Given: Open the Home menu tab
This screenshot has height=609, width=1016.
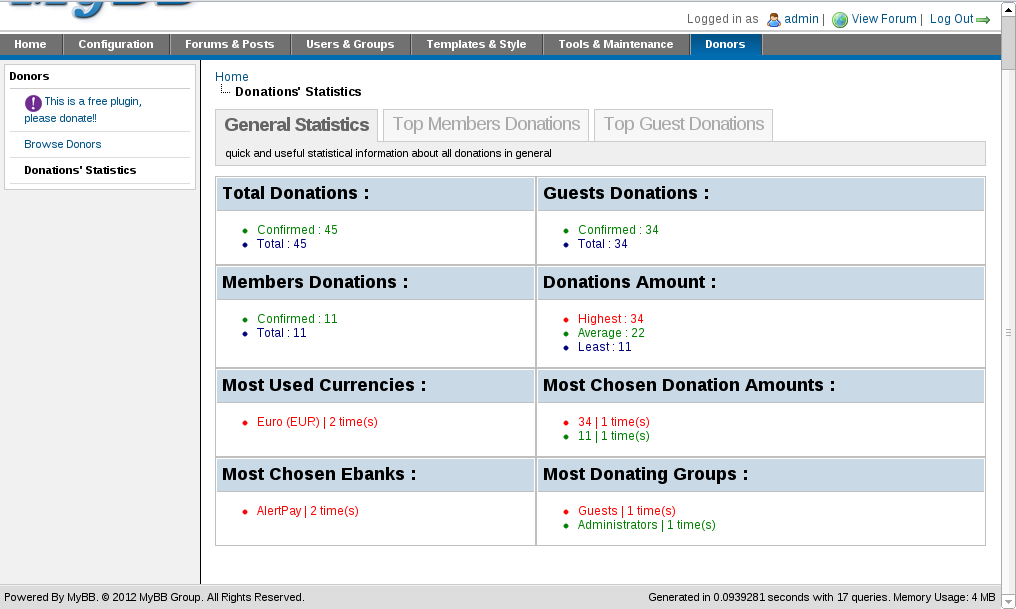Looking at the screenshot, I should 30,44.
